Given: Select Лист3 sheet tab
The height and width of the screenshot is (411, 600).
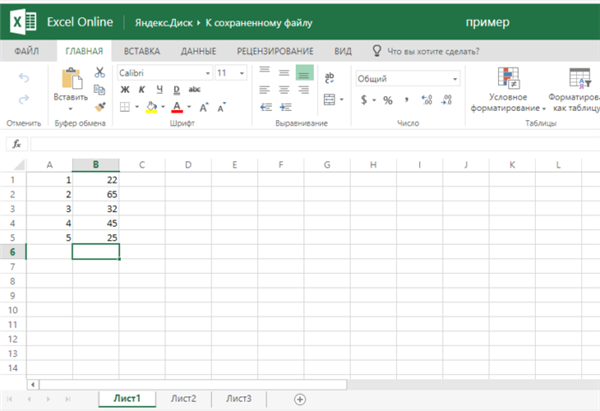Looking at the screenshot, I should click(x=239, y=398).
